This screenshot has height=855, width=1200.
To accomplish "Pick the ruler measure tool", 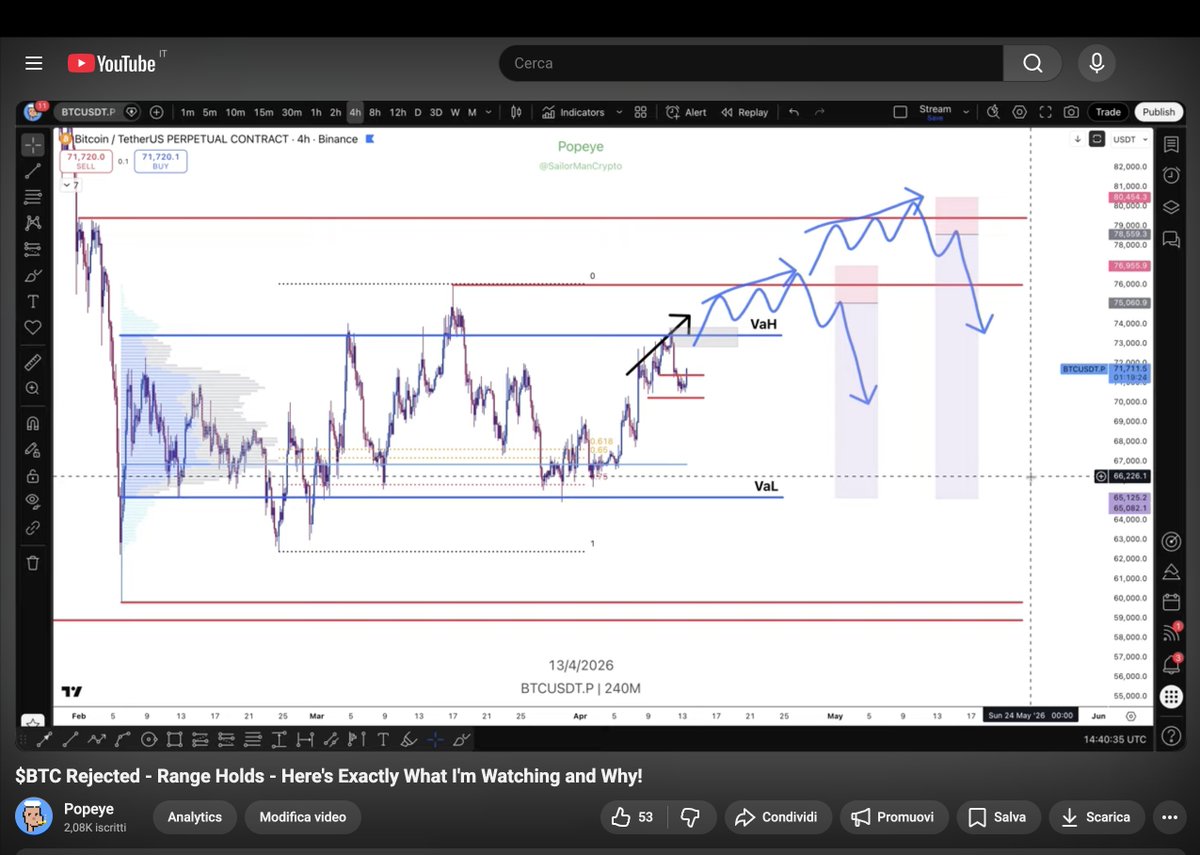I will (x=33, y=361).
